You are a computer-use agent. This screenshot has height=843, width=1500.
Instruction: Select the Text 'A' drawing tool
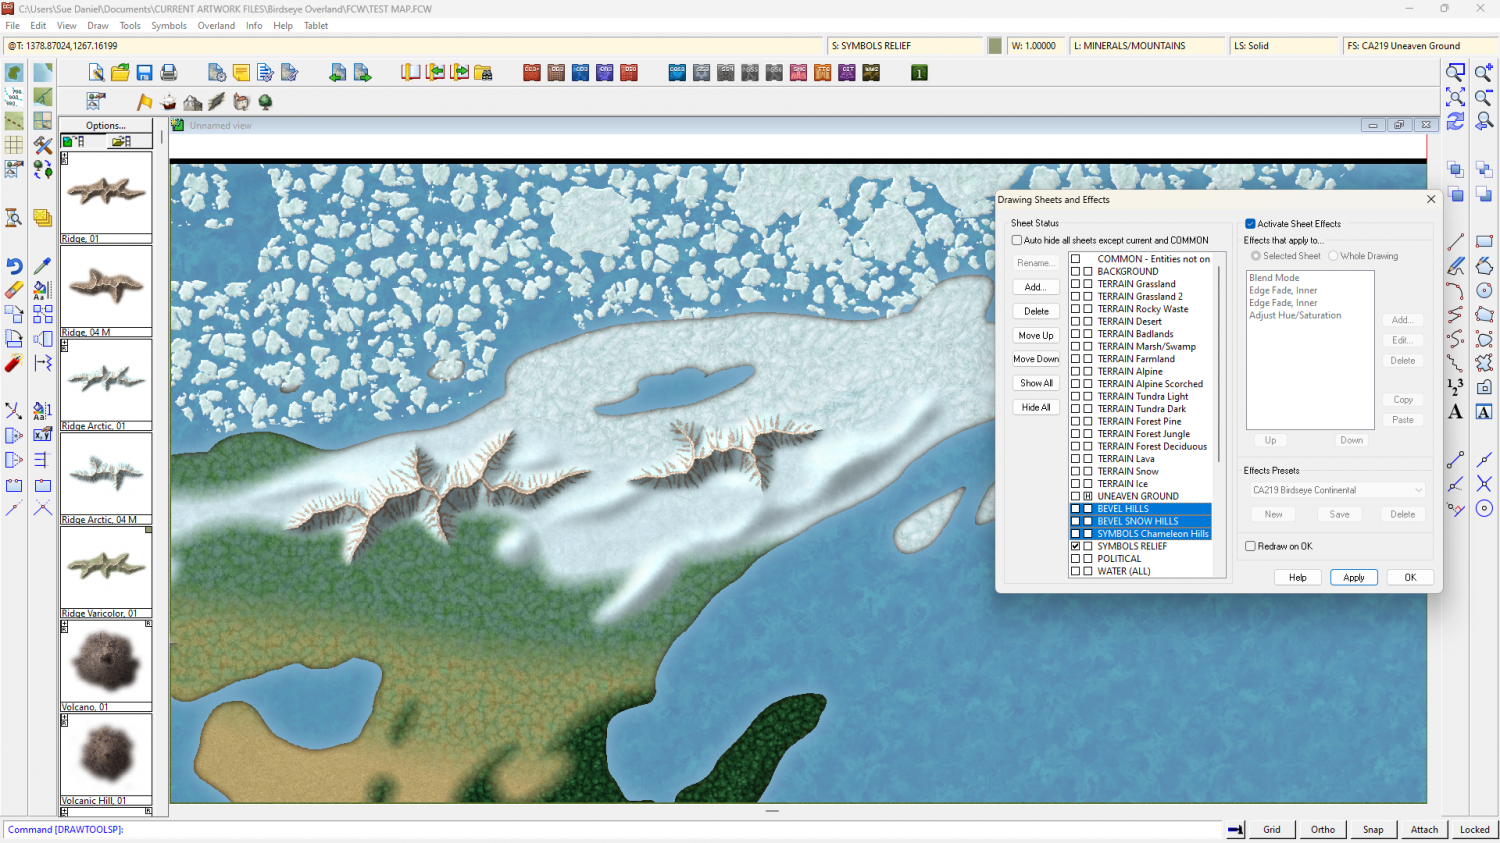pyautogui.click(x=1455, y=412)
